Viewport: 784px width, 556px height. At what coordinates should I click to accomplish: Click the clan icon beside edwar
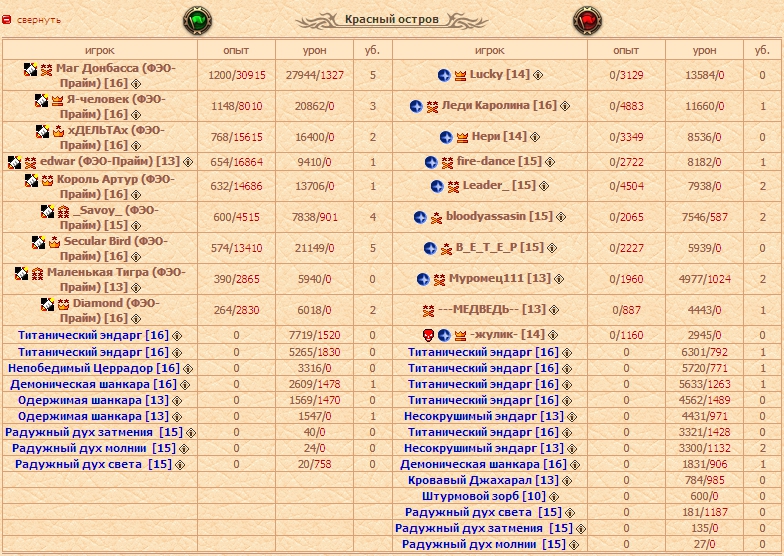(14, 162)
